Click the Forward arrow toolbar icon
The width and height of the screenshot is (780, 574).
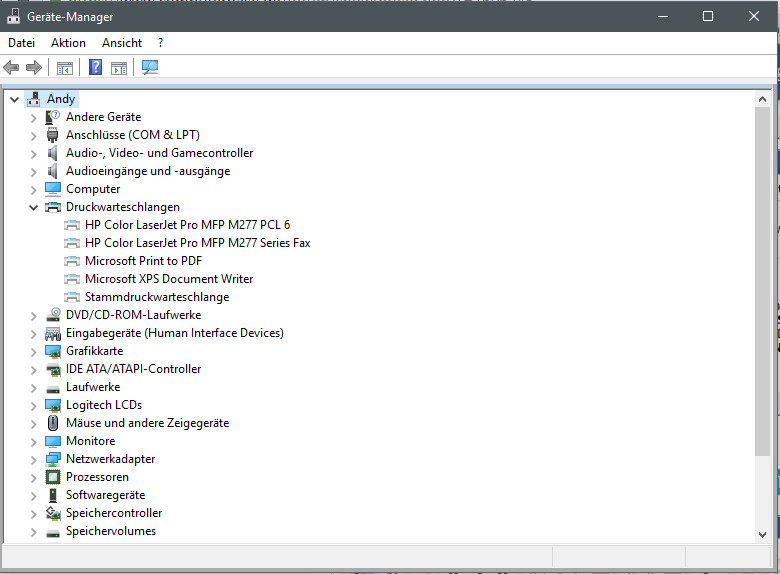[x=34, y=67]
